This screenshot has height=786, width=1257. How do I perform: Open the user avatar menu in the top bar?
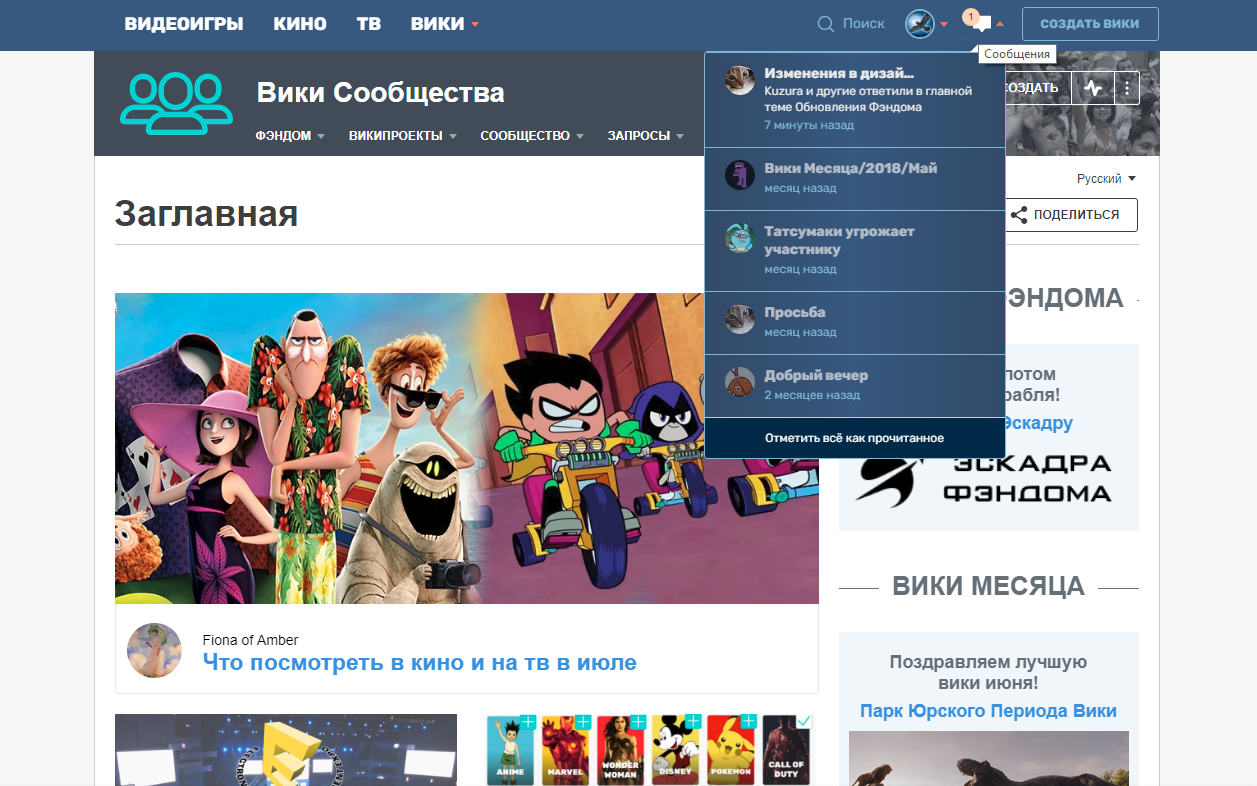pyautogui.click(x=919, y=24)
